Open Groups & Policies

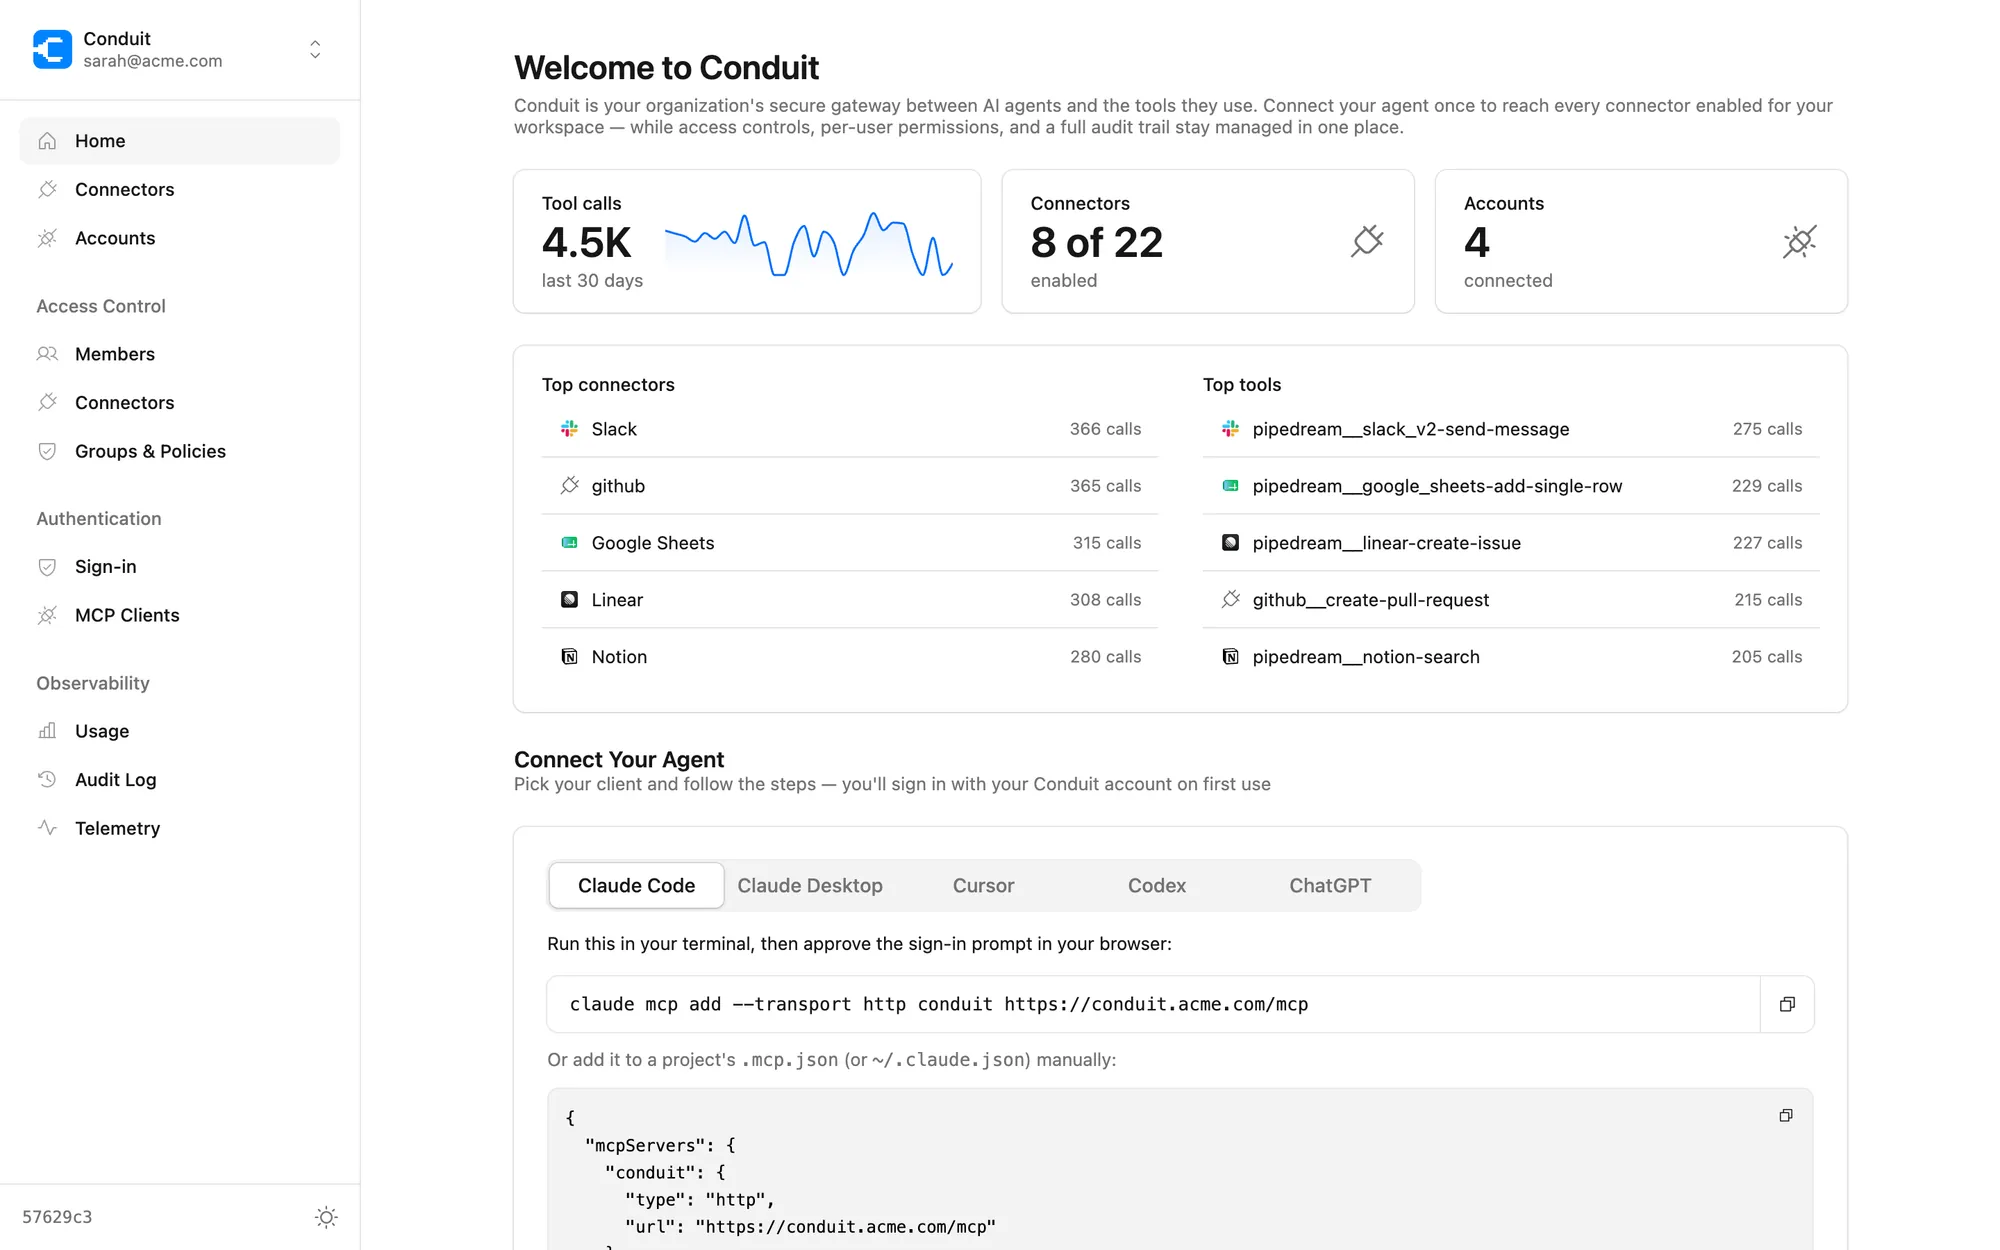click(x=180, y=451)
